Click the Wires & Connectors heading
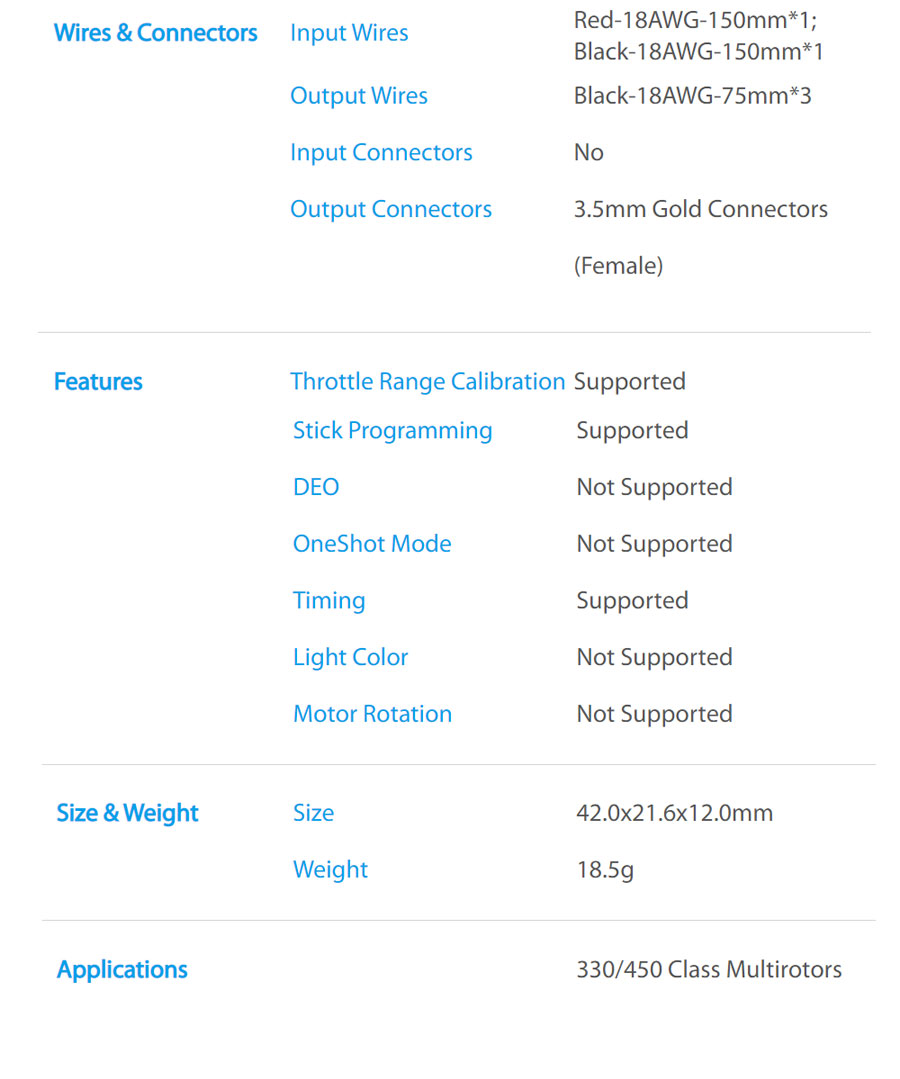This screenshot has width=900, height=1079. click(x=156, y=32)
